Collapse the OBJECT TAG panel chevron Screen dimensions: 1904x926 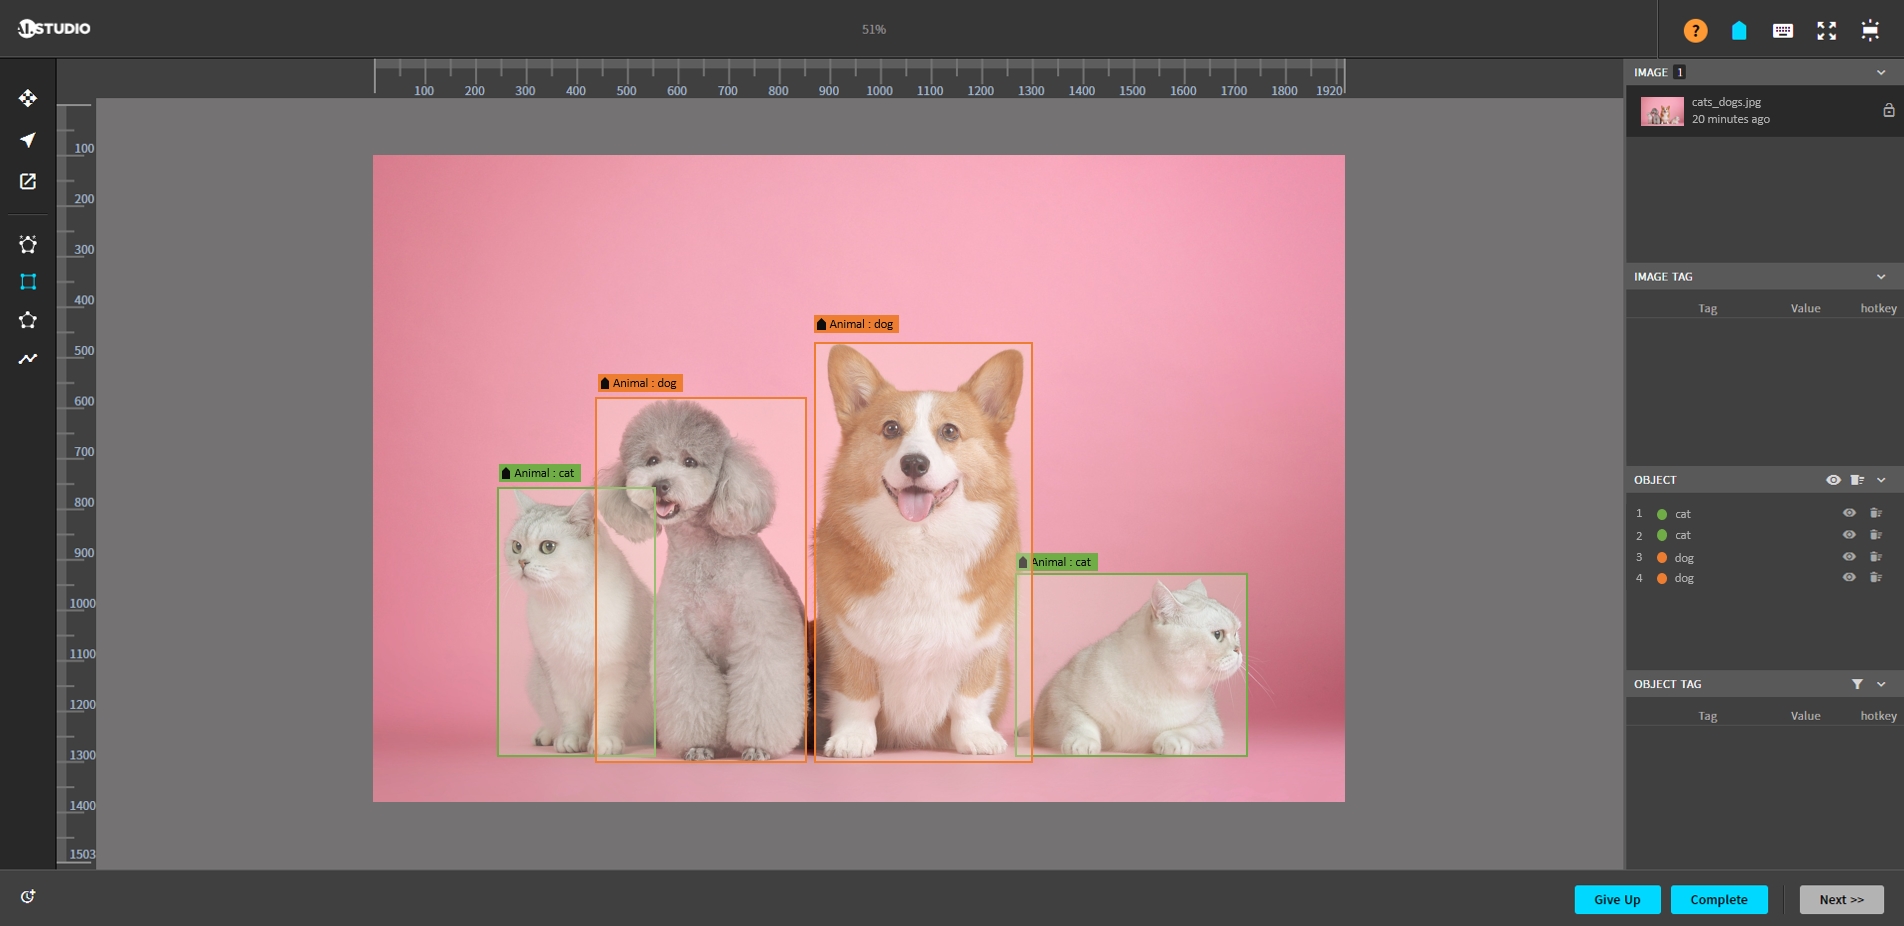point(1881,684)
